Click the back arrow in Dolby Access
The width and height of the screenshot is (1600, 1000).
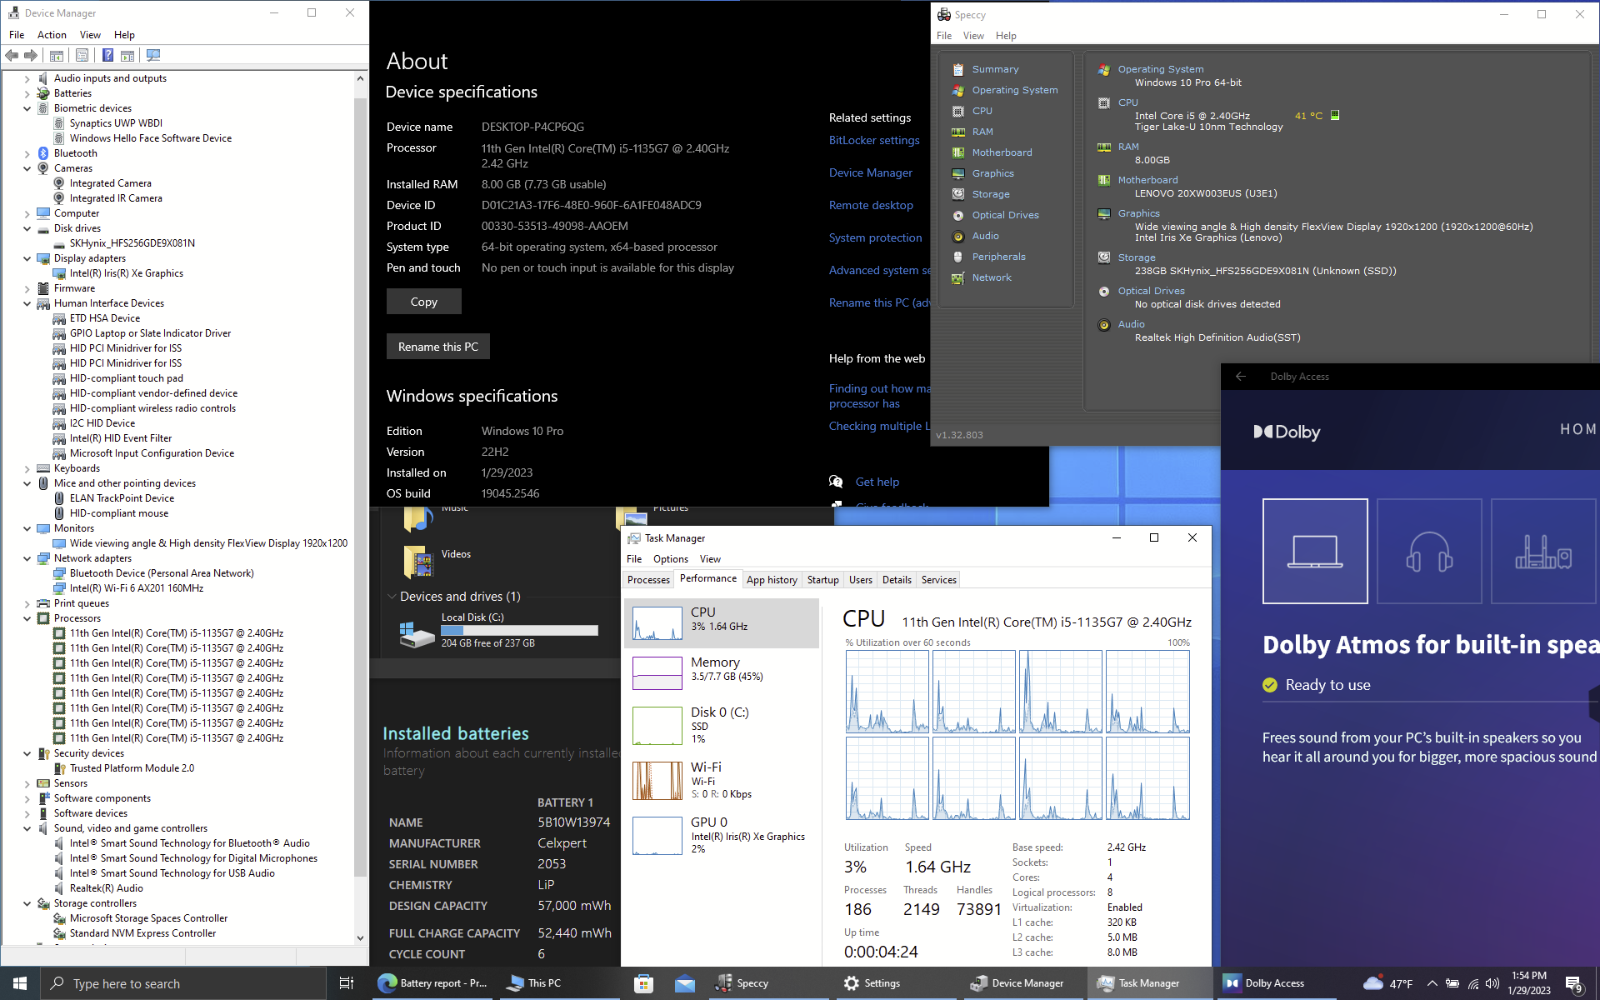point(1241,377)
